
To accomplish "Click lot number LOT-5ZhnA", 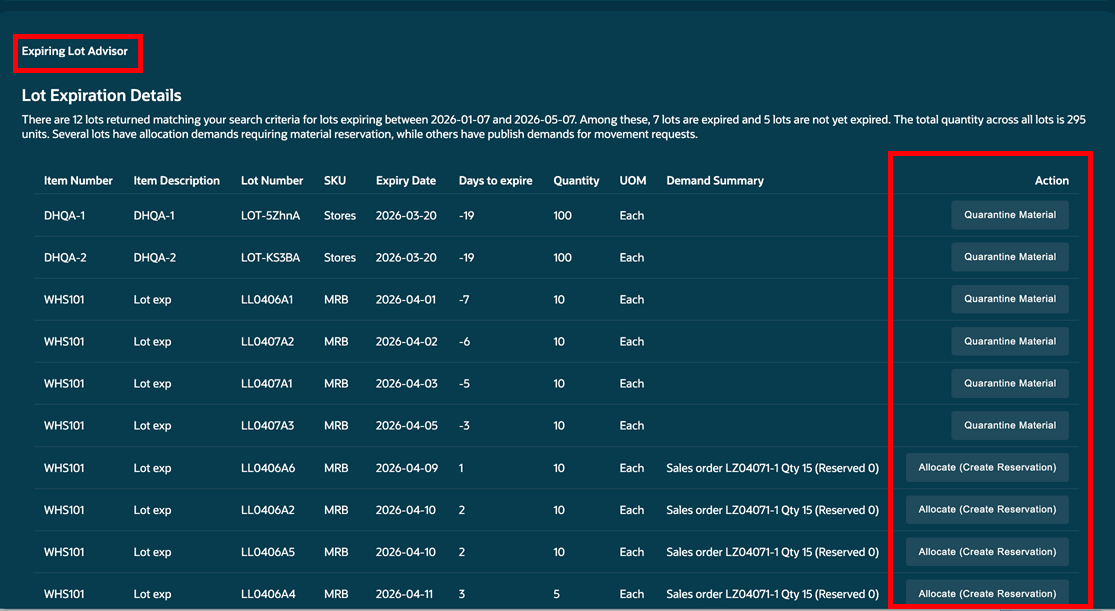I will [x=270, y=216].
